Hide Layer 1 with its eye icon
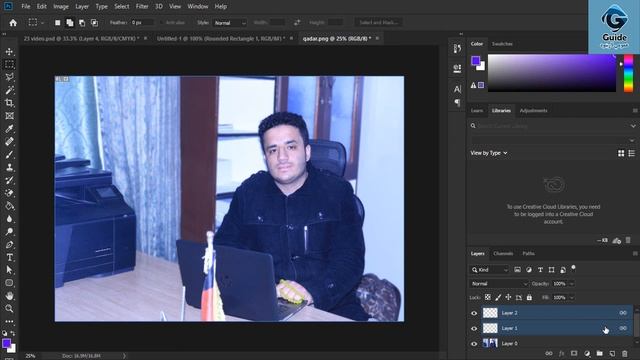The image size is (640, 360). [474, 328]
